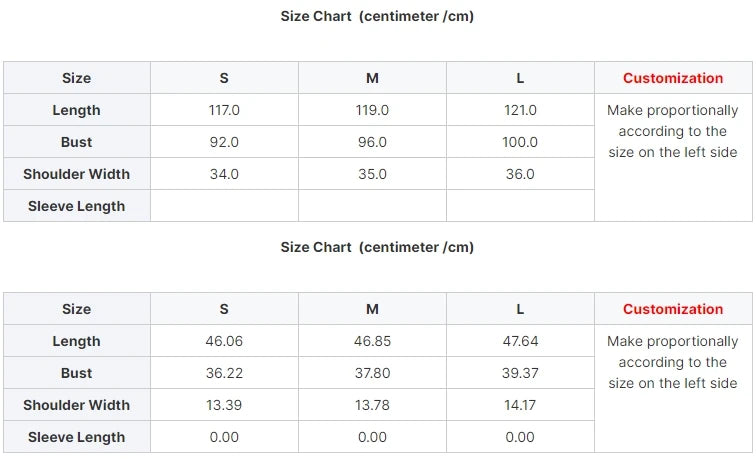Click the second Size Chart centimeter title
This screenshot has width=756, height=459.
[377, 247]
